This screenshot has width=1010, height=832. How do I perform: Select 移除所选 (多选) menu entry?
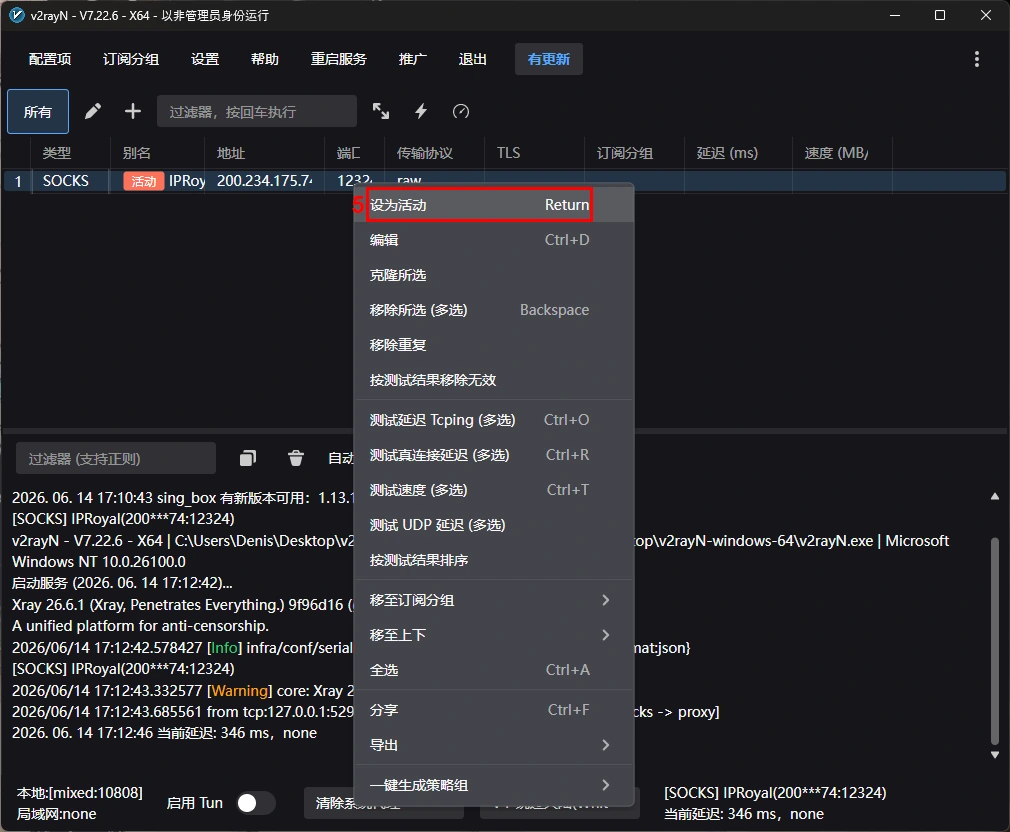click(493, 310)
